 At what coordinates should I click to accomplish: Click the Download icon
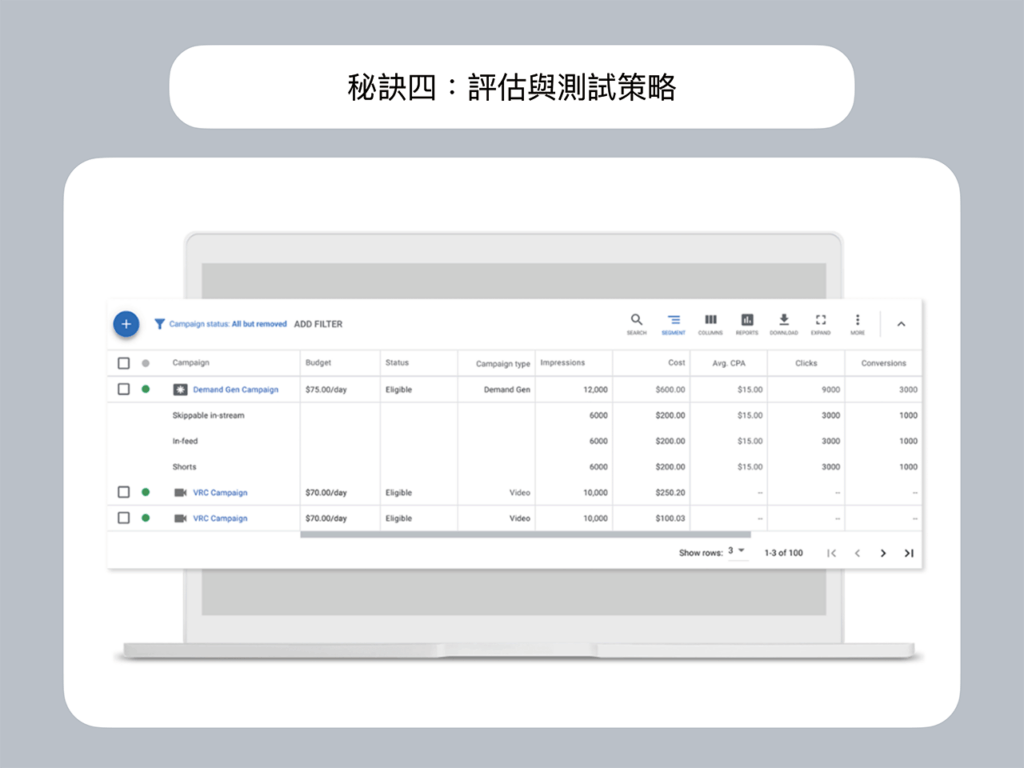tap(784, 322)
